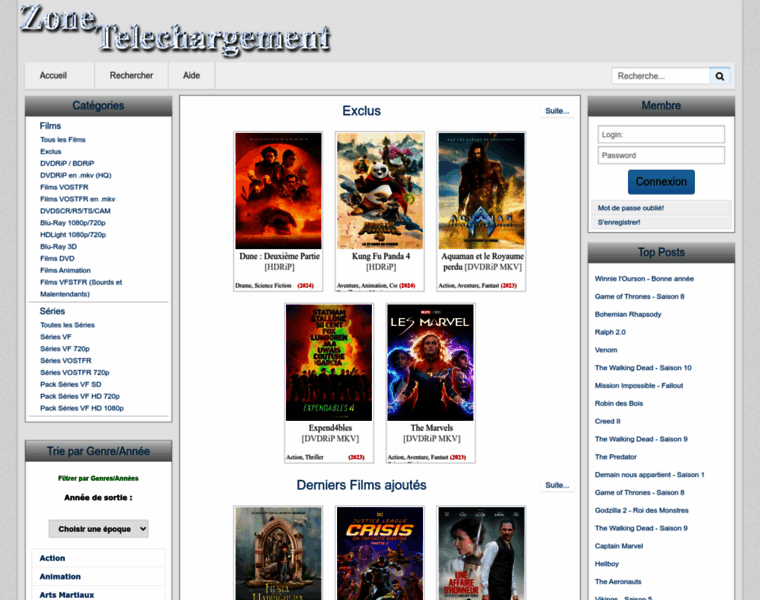The image size is (760, 600).
Task: Open Mission Impossible - Fallout post
Action: coord(639,386)
